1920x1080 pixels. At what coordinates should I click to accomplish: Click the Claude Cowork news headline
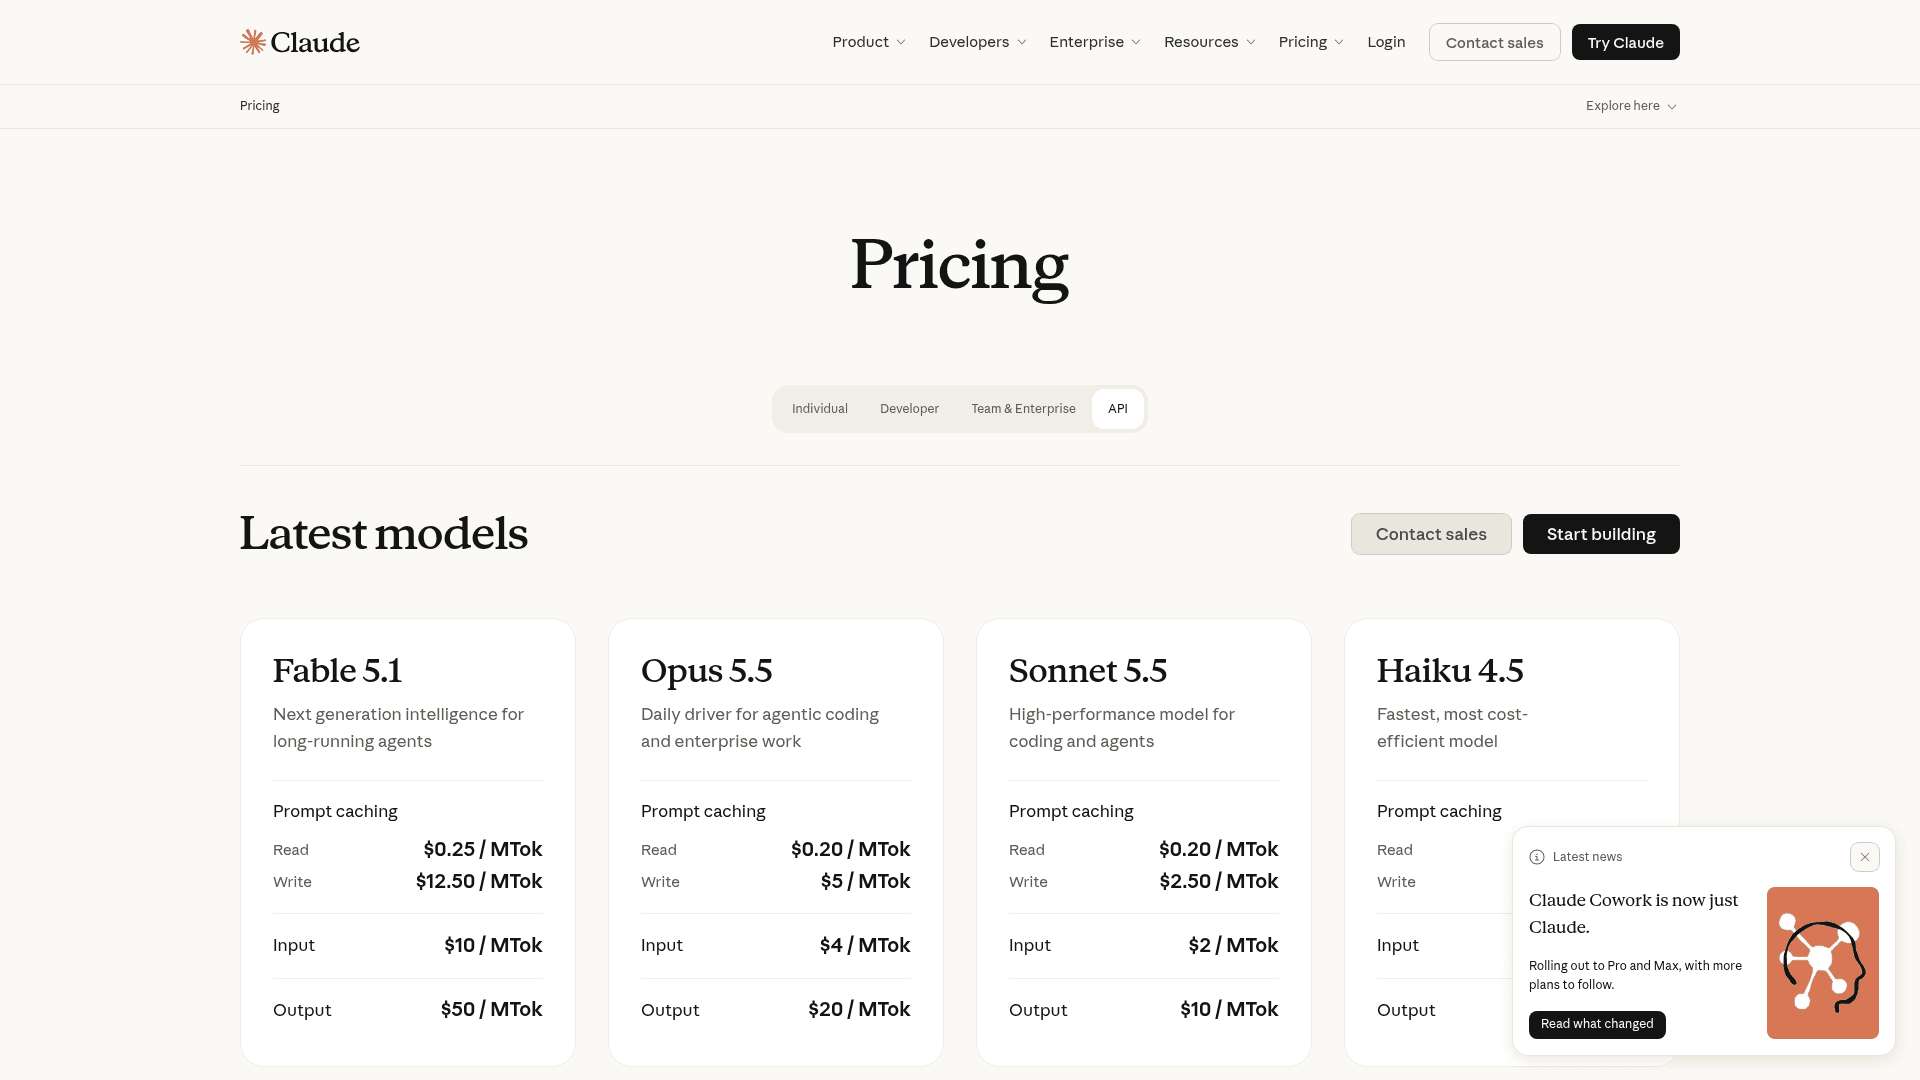click(x=1633, y=914)
